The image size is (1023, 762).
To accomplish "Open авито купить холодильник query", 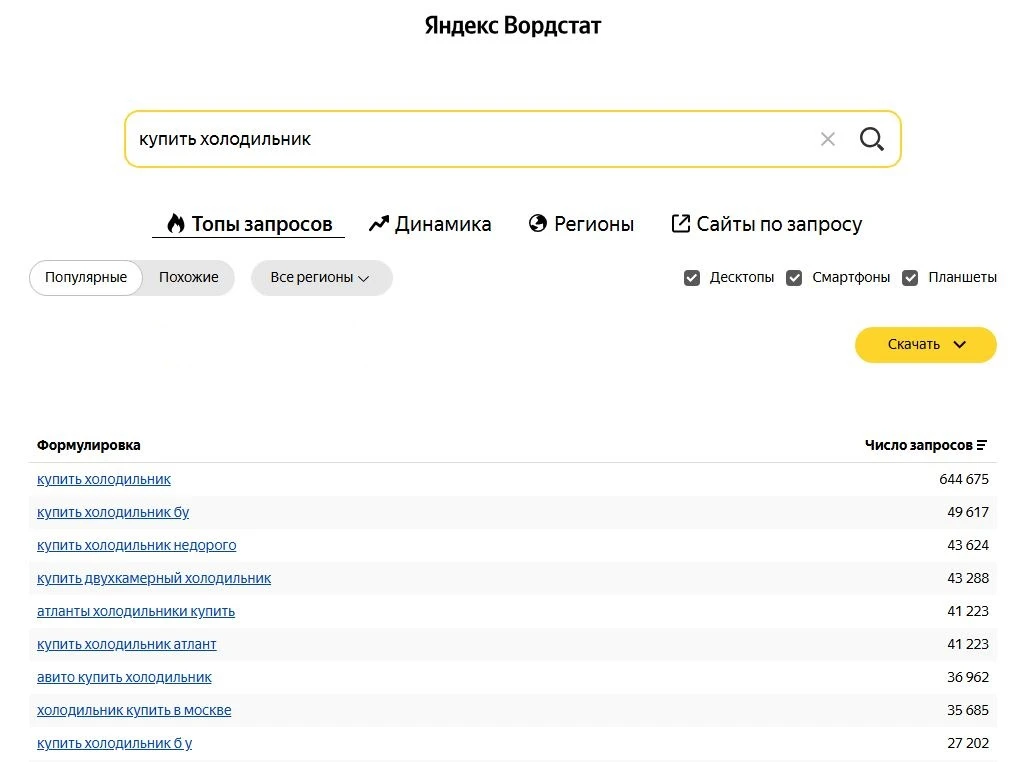I will point(124,677).
